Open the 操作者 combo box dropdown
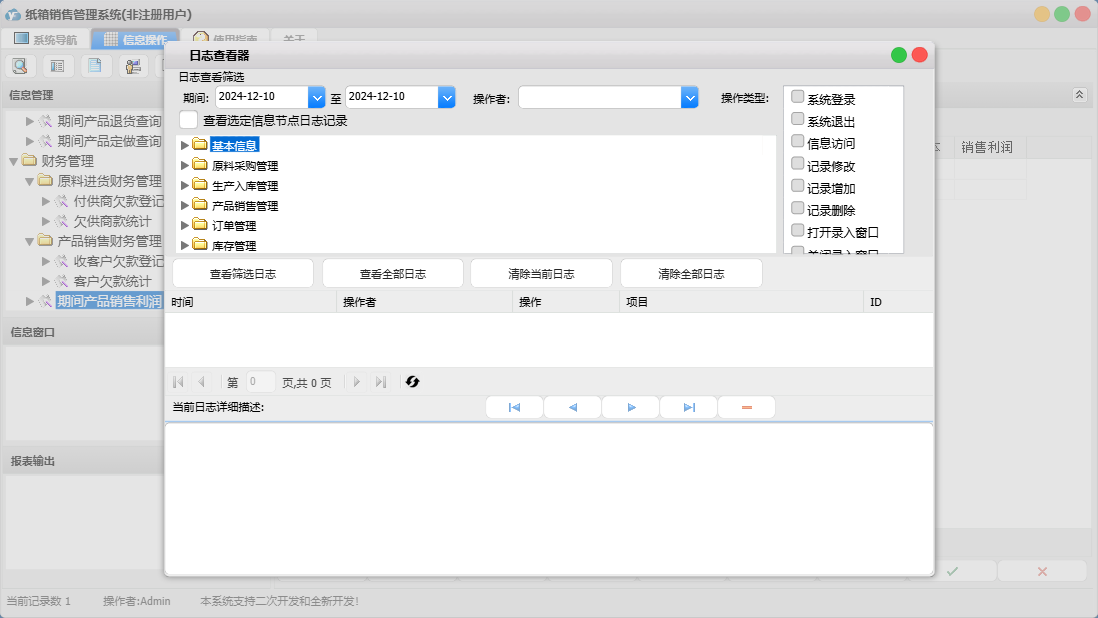Viewport: 1098px width, 618px height. tap(689, 97)
